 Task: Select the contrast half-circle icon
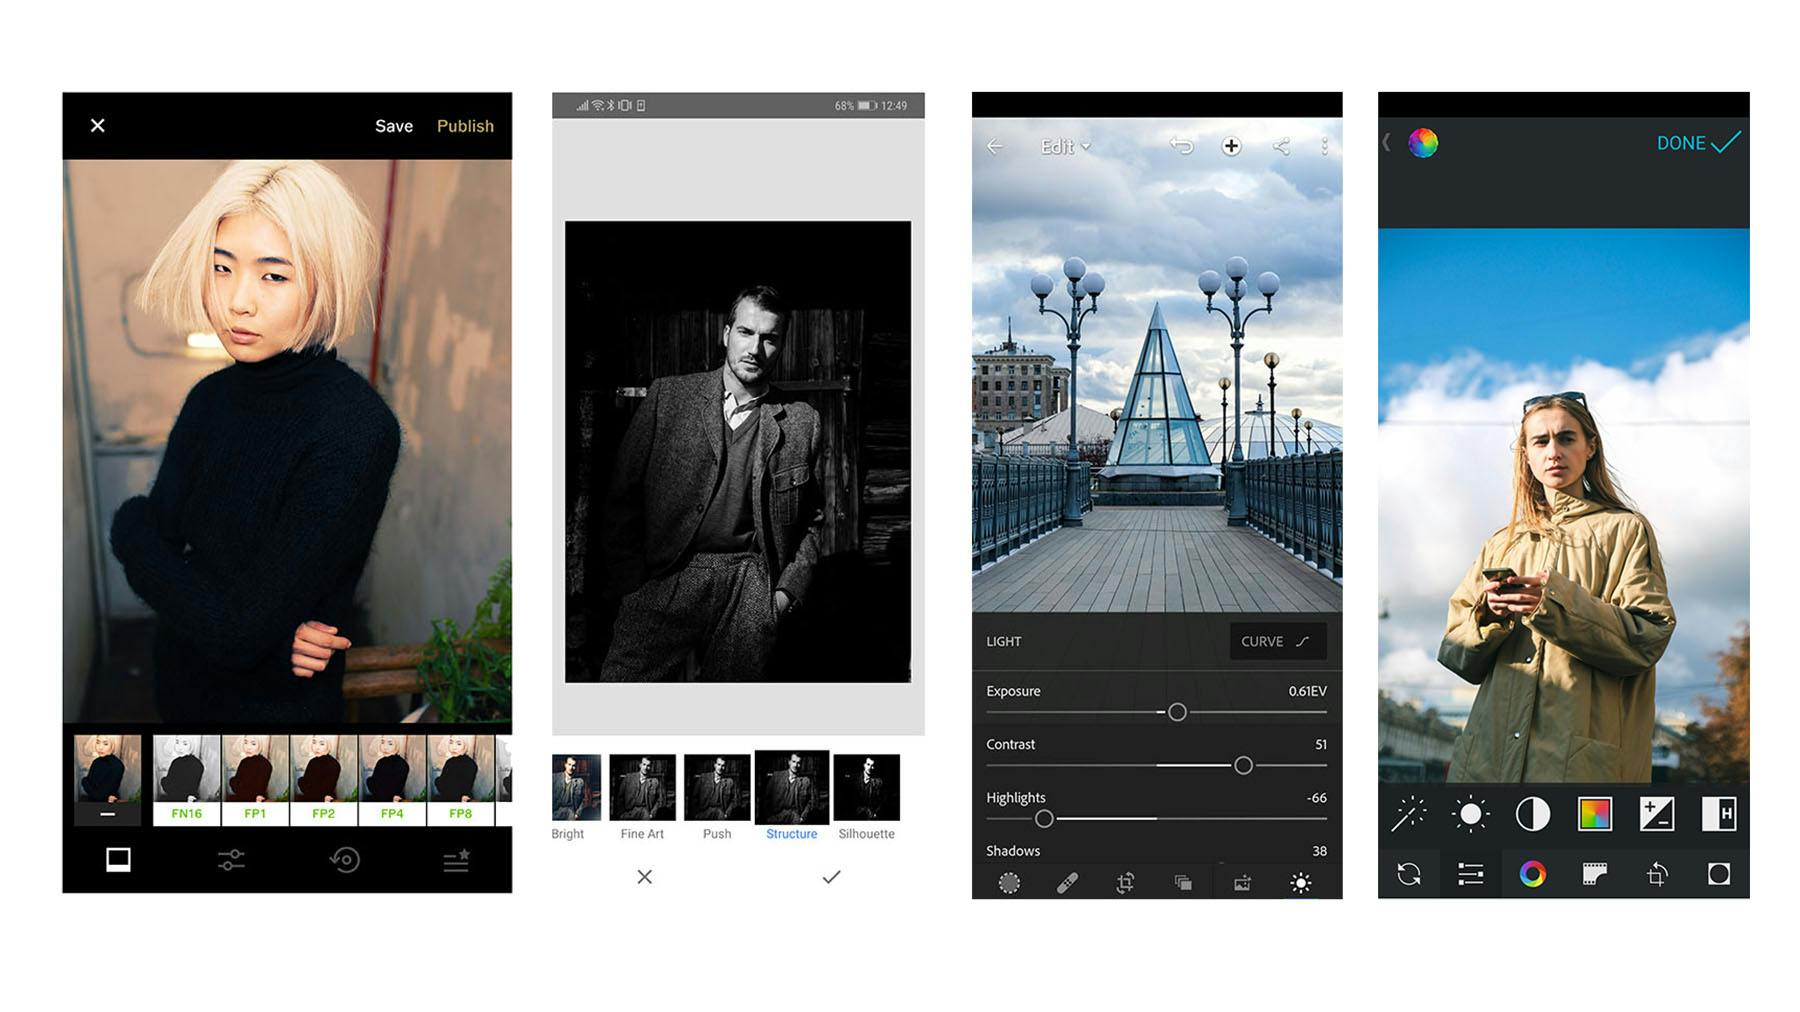coord(1534,815)
